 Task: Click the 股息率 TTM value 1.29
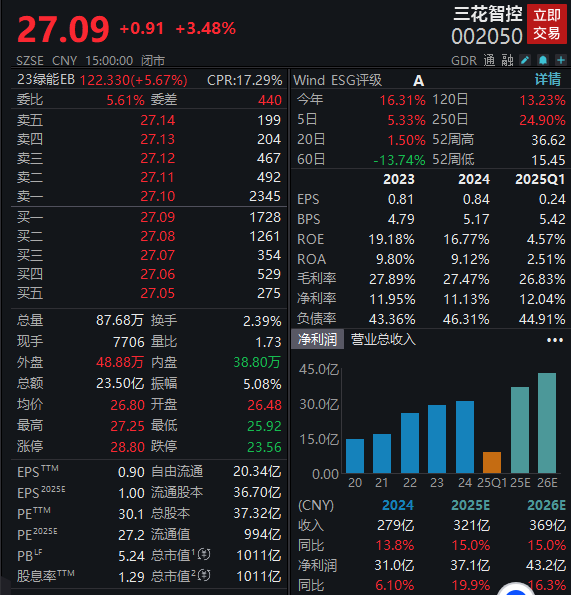[131, 577]
